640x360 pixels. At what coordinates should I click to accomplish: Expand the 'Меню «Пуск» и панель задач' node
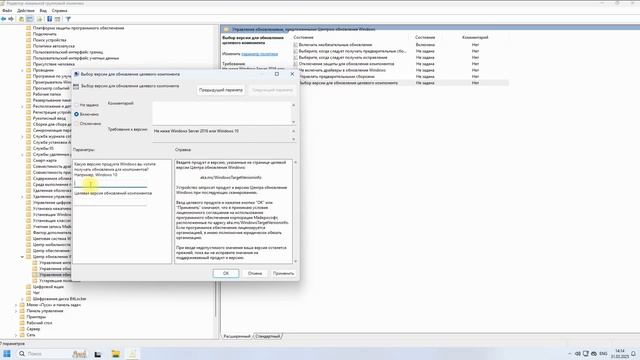tap(16, 305)
